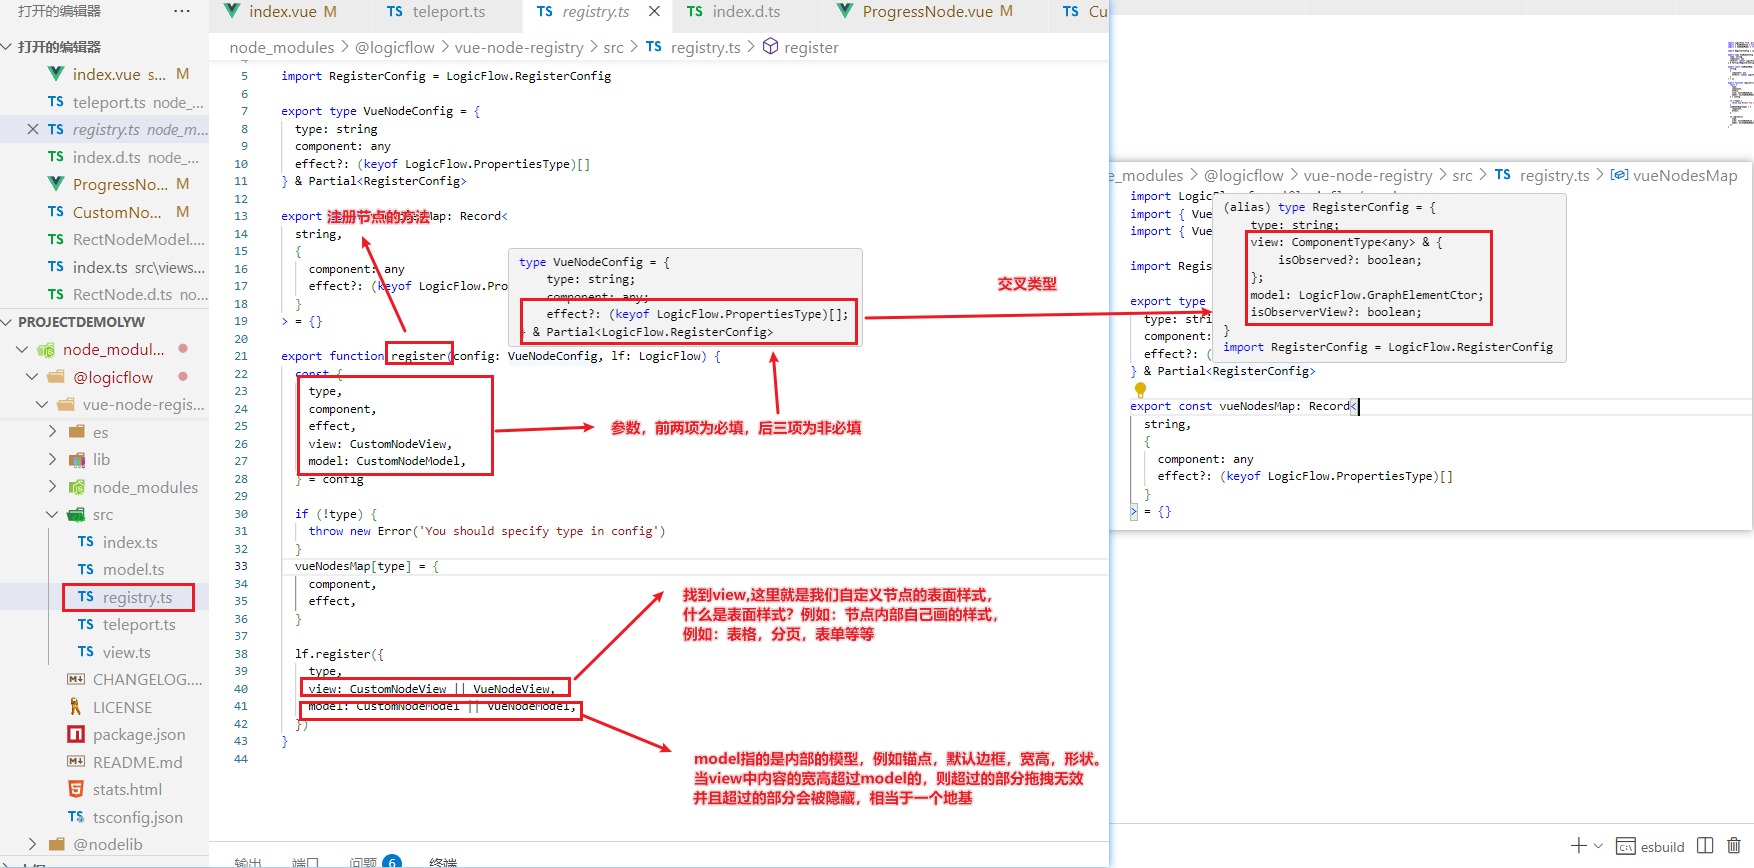Collapse the src folder in vue-node-registry
Screen dimensions: 1754x868
pyautogui.click(x=53, y=514)
